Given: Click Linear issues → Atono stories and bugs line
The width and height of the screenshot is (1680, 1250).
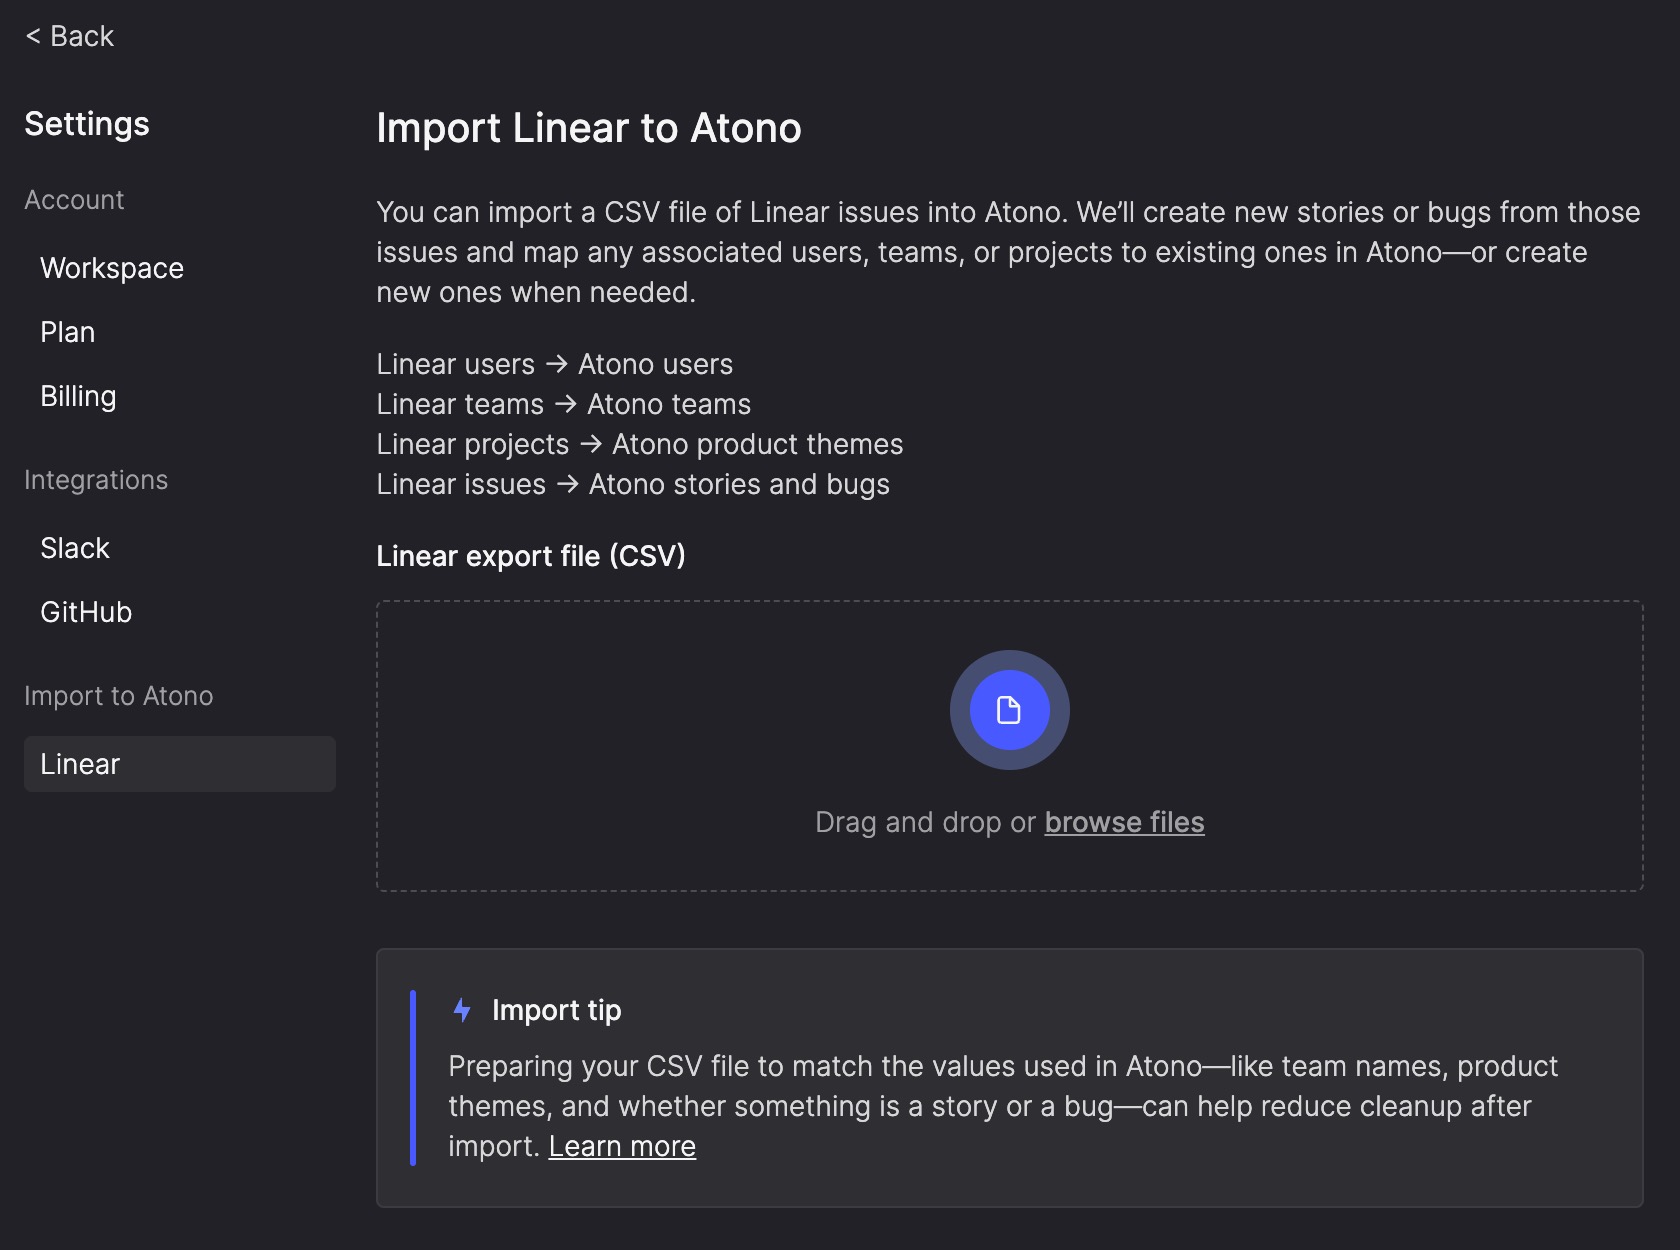Looking at the screenshot, I should click(x=633, y=484).
